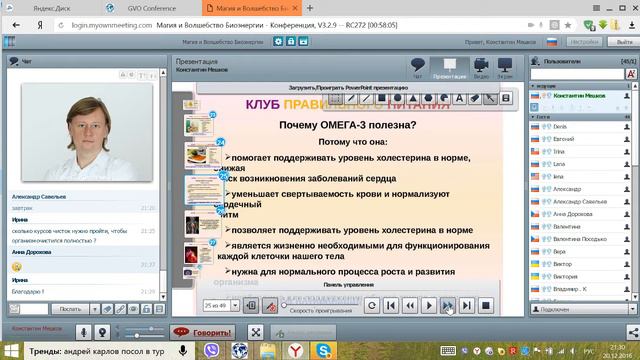Click the save icon in chat toolbar

tap(159, 309)
